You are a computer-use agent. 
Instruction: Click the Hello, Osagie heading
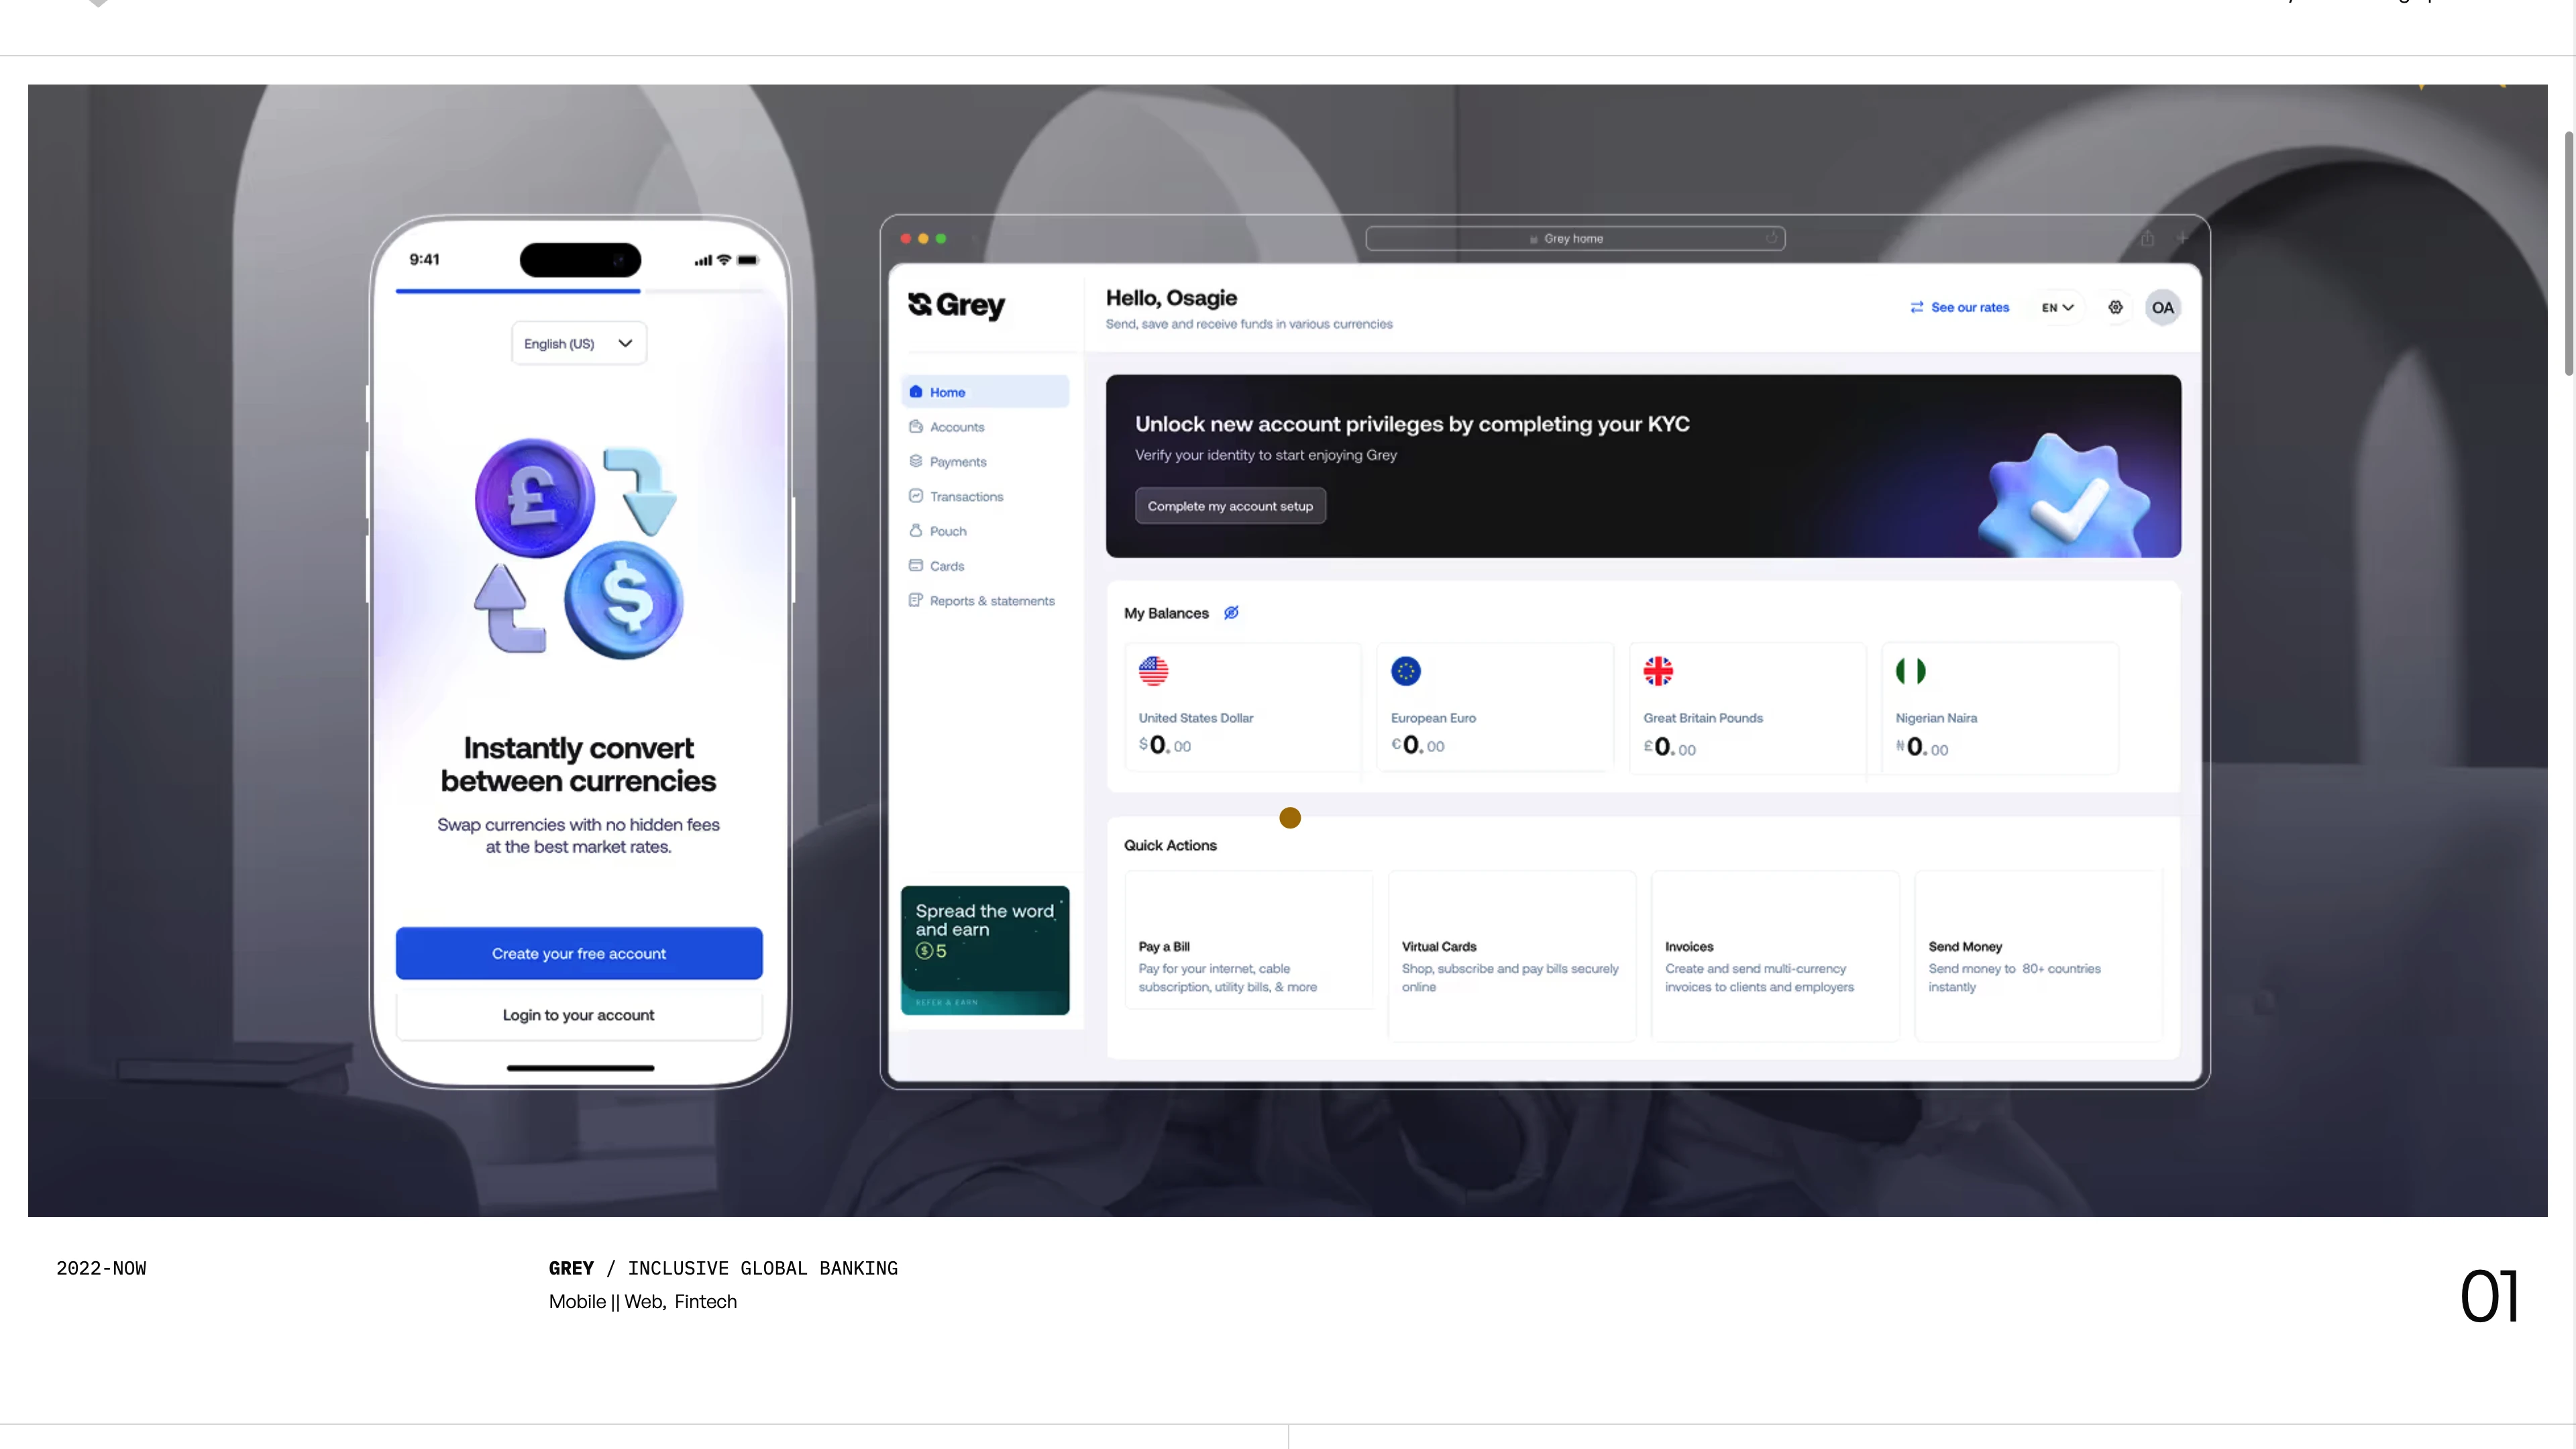click(x=1171, y=298)
